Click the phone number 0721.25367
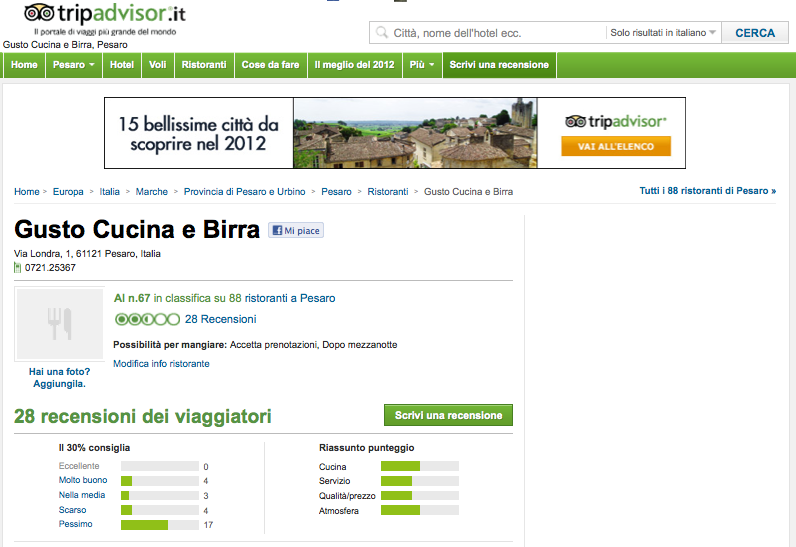The image size is (796, 547). click(50, 267)
